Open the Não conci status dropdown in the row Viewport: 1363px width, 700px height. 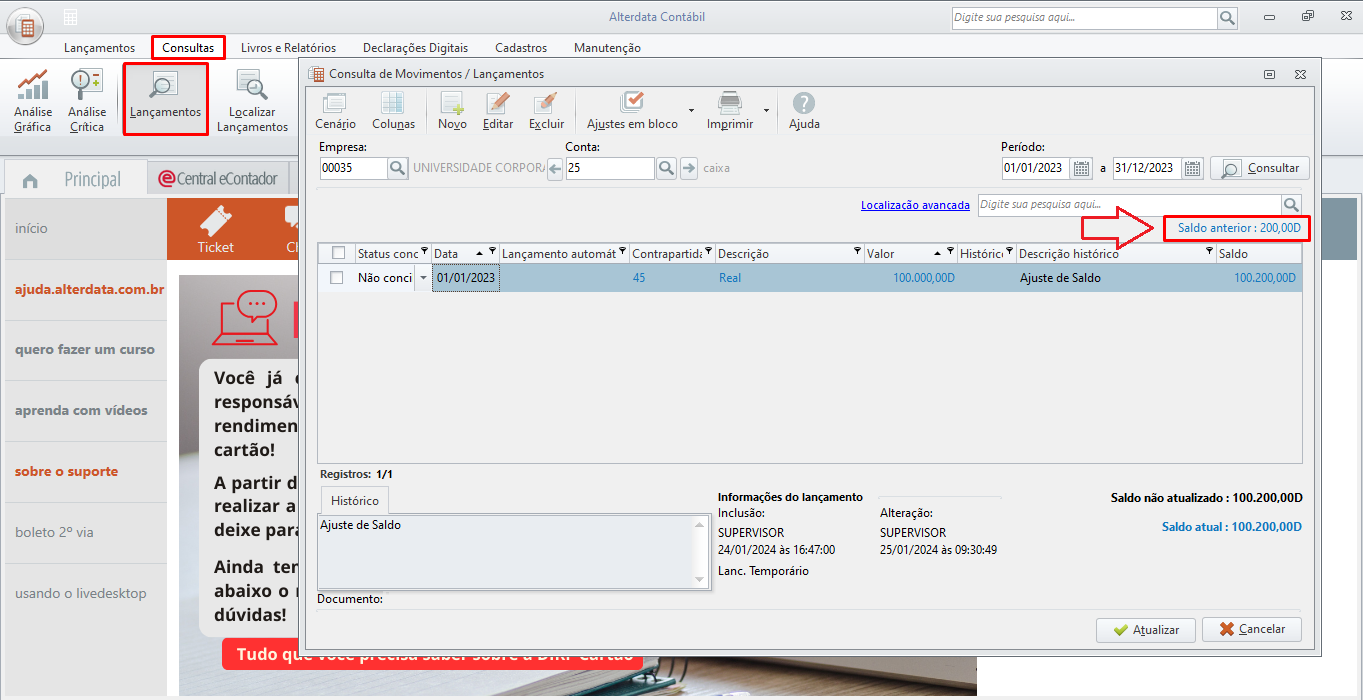click(x=422, y=278)
